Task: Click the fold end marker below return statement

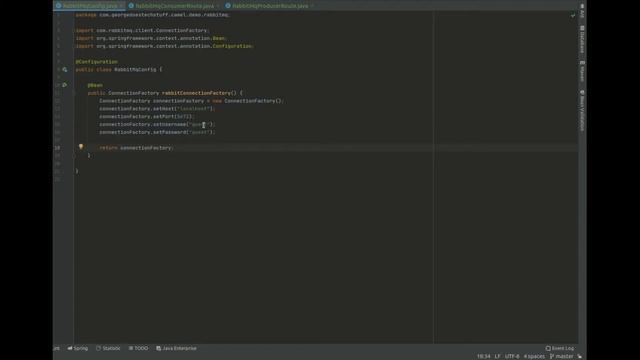Action: tap(74, 156)
